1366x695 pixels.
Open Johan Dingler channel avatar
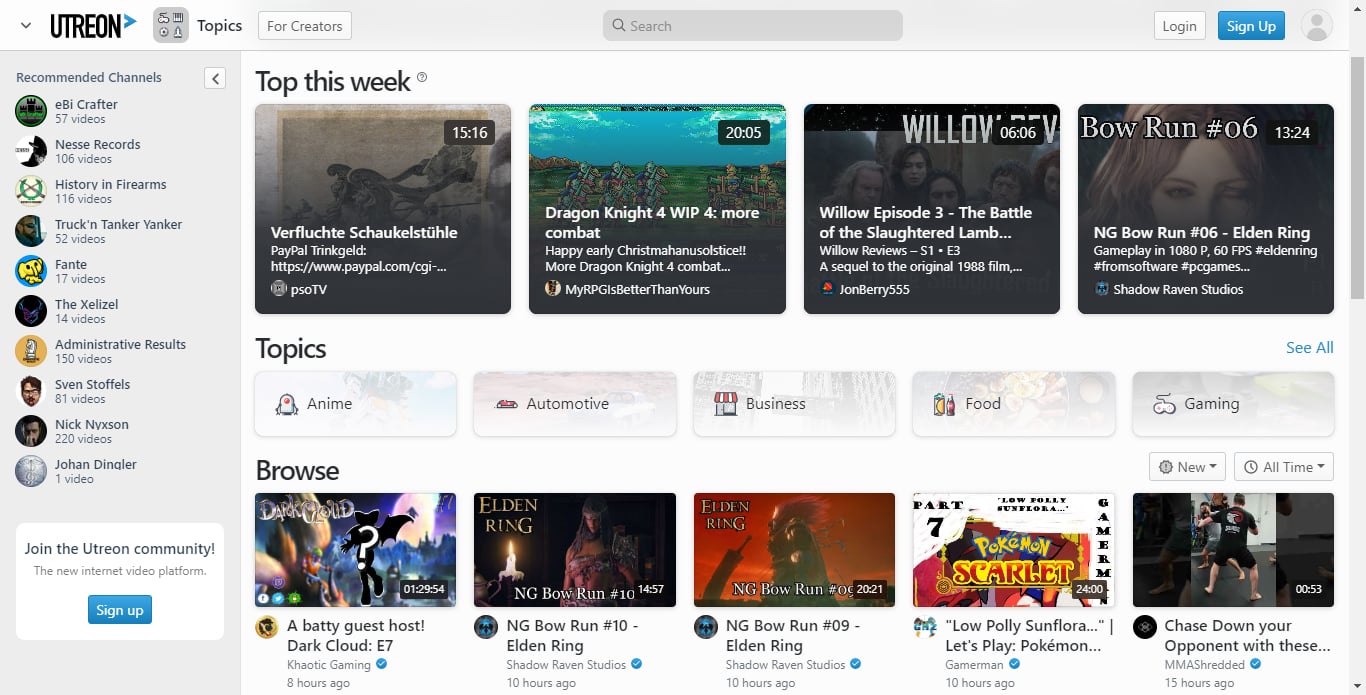coord(31,471)
